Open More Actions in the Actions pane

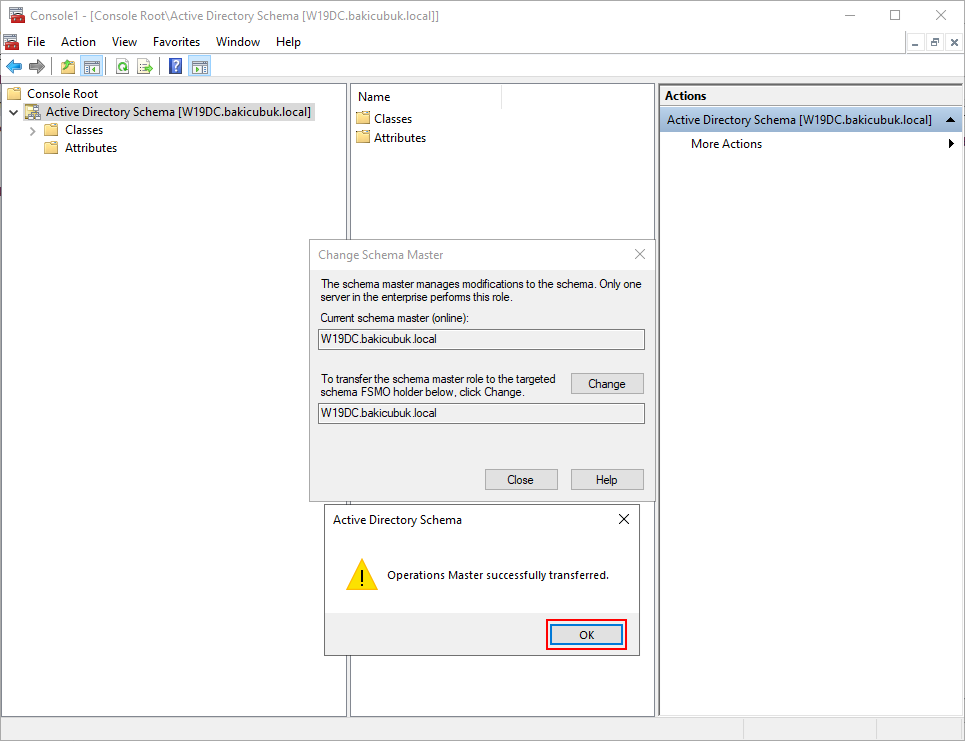(726, 143)
